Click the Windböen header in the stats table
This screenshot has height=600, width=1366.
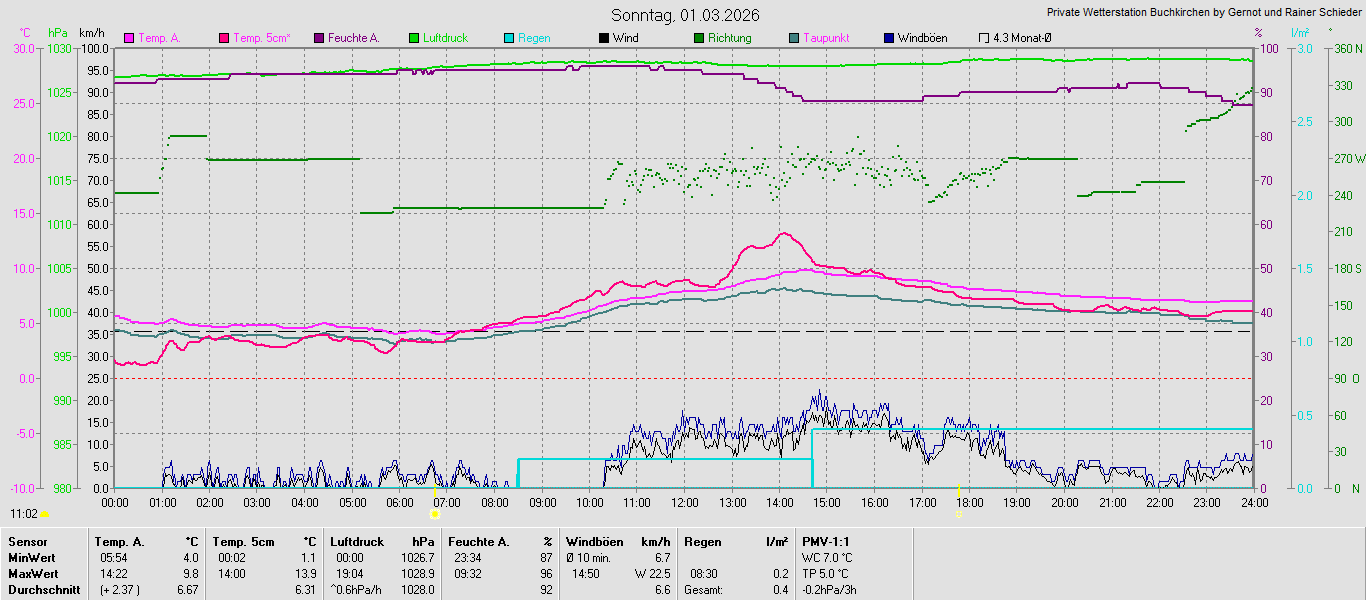click(594, 542)
